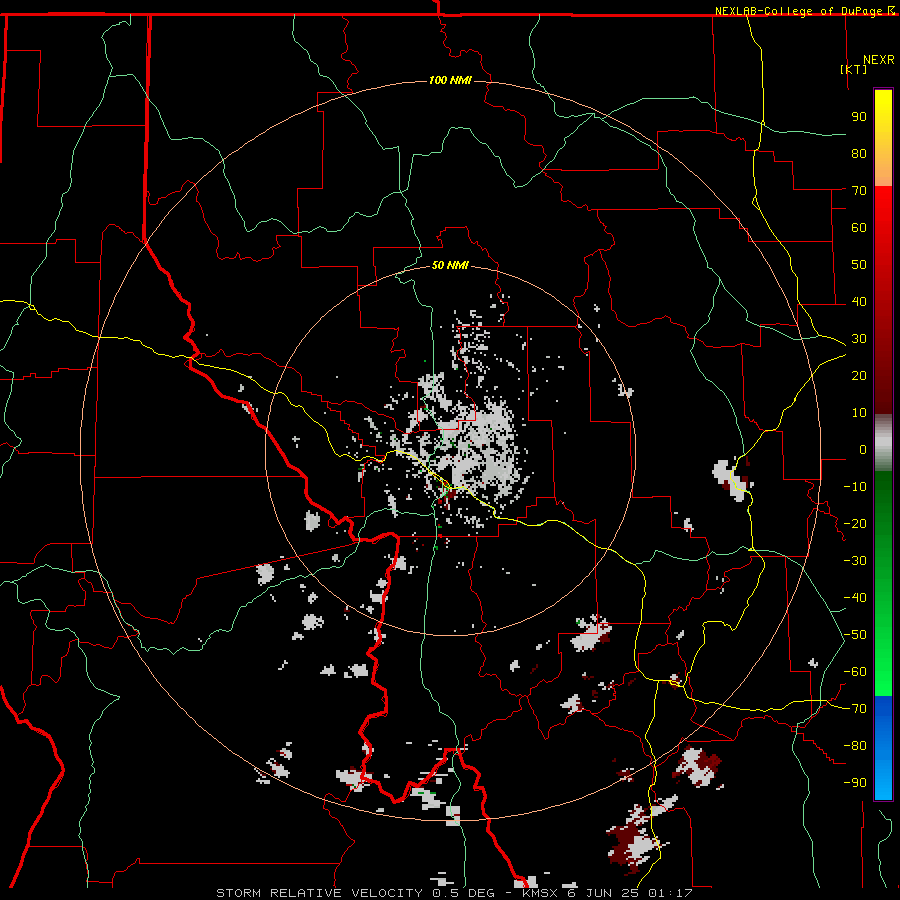Click the 40 value on the velocity scale
The height and width of the screenshot is (900, 900).
click(859, 301)
